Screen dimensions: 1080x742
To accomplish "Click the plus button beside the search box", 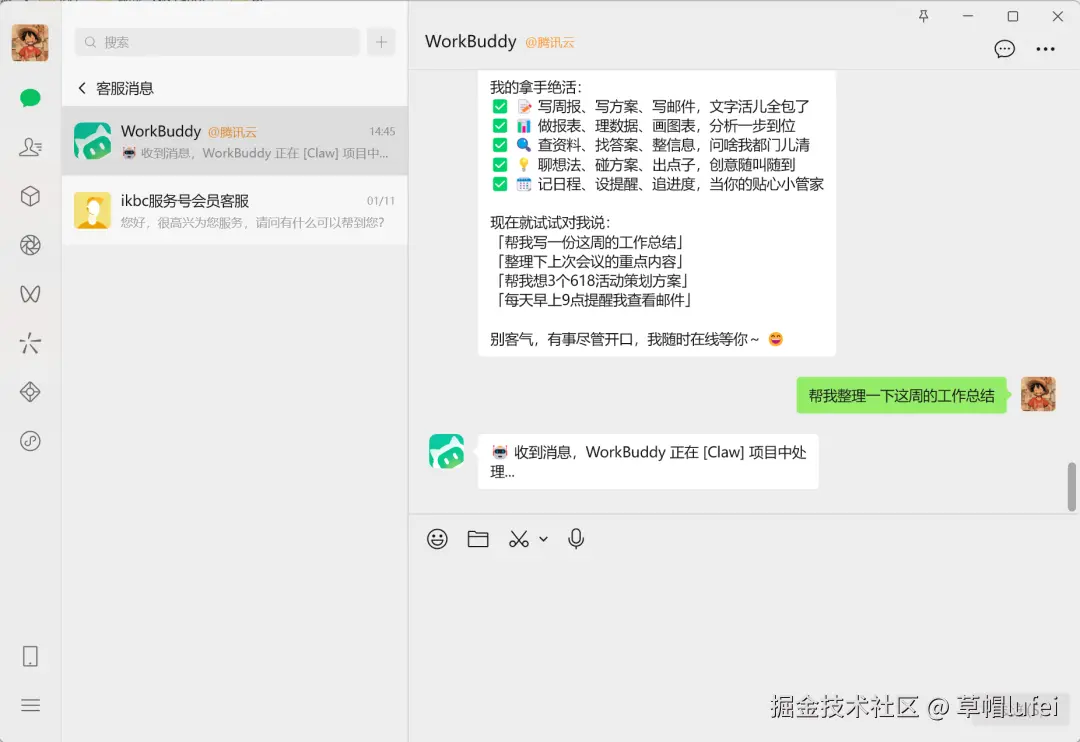I will coord(381,42).
